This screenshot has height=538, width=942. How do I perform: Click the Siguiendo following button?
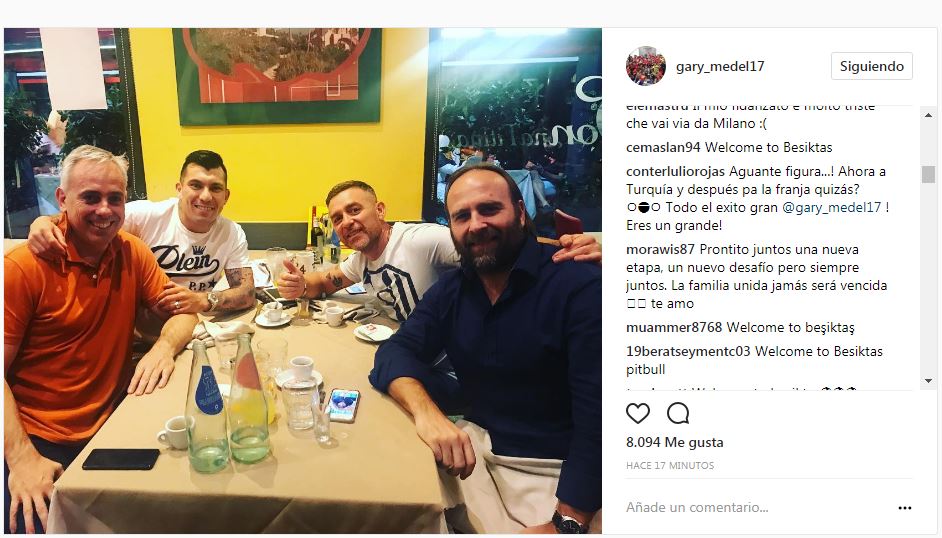[872, 66]
